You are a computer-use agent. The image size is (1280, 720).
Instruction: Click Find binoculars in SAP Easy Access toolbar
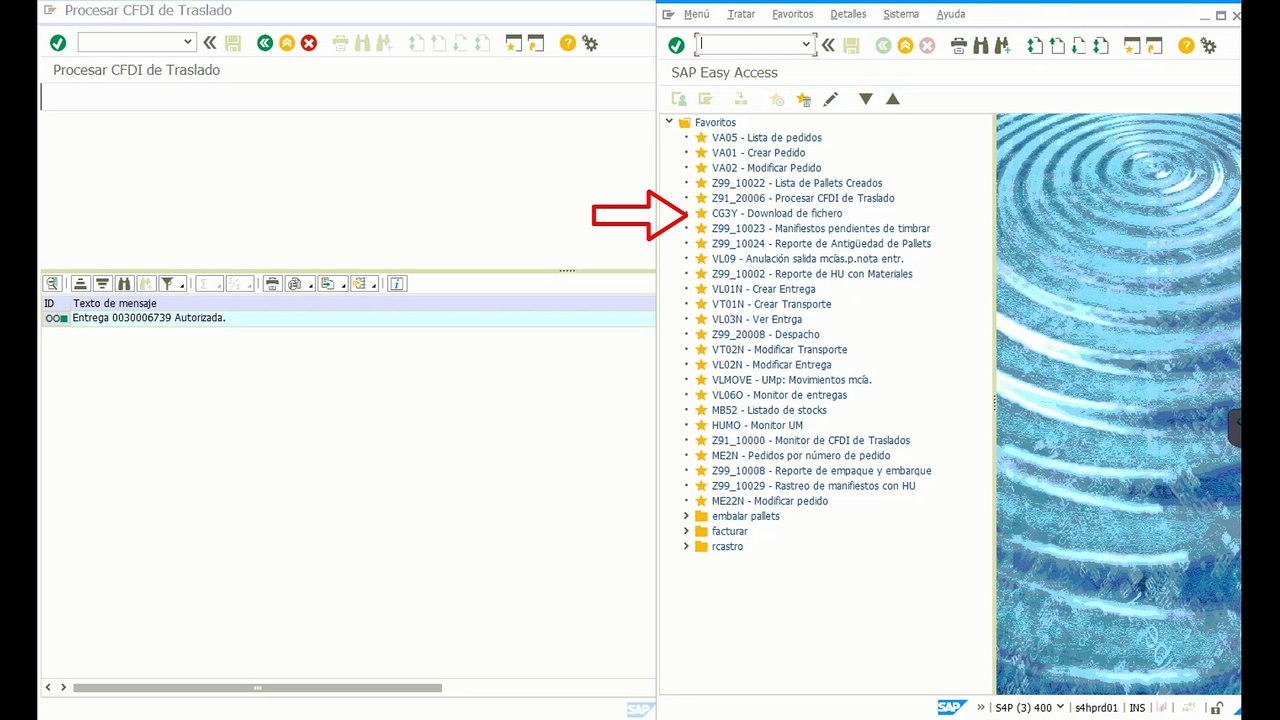(980, 45)
